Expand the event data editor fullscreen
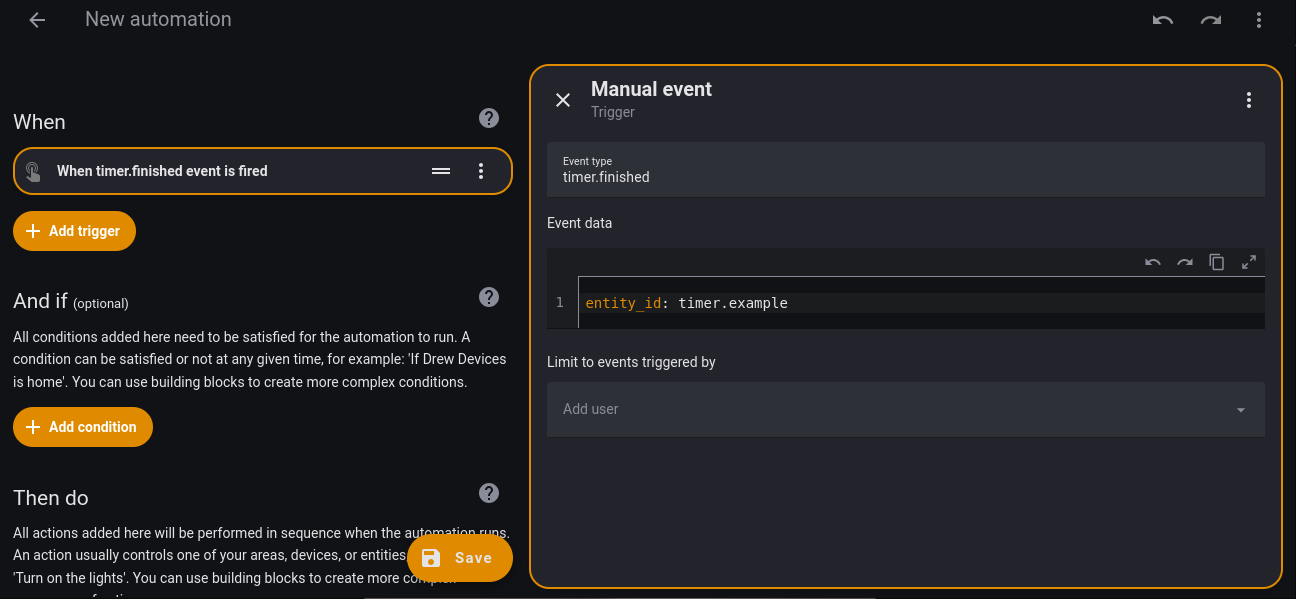The image size is (1296, 599). (x=1249, y=262)
